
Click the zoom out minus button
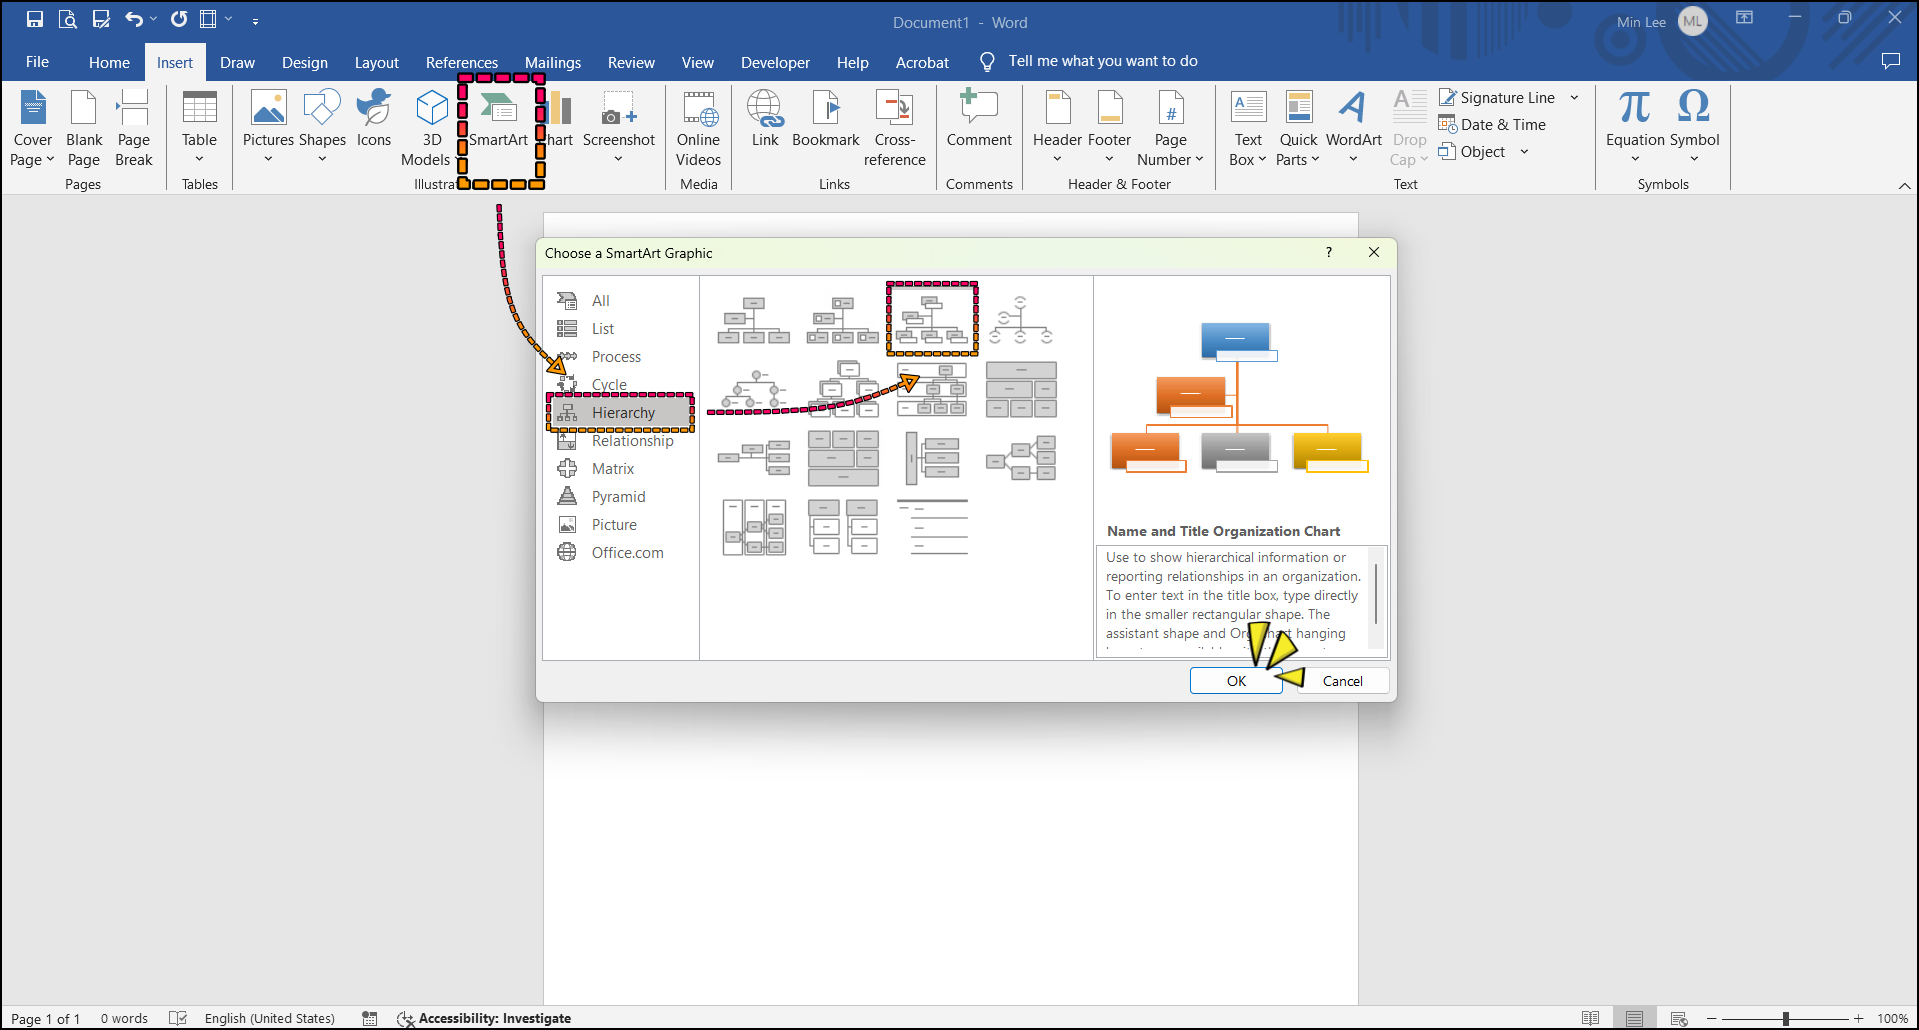coord(1711,1018)
